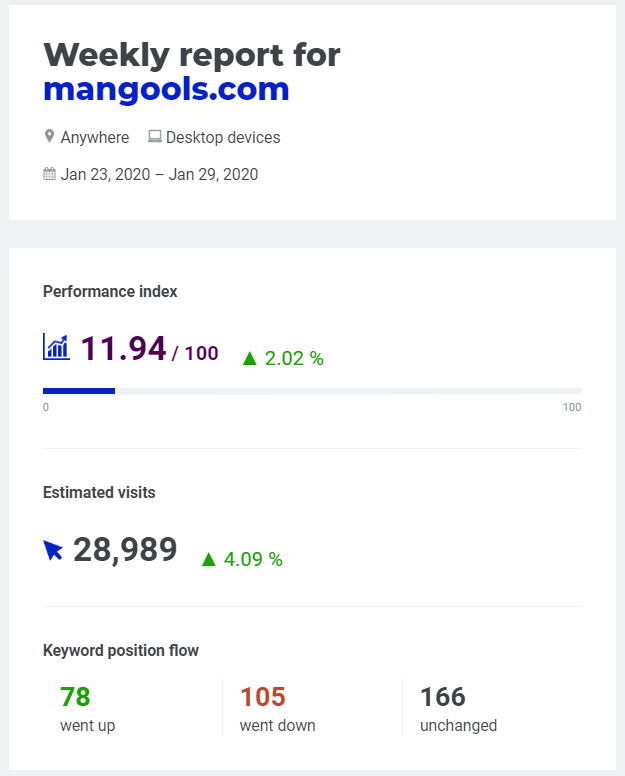Click the calendar date icon
The height and width of the screenshot is (776, 625).
tap(49, 174)
